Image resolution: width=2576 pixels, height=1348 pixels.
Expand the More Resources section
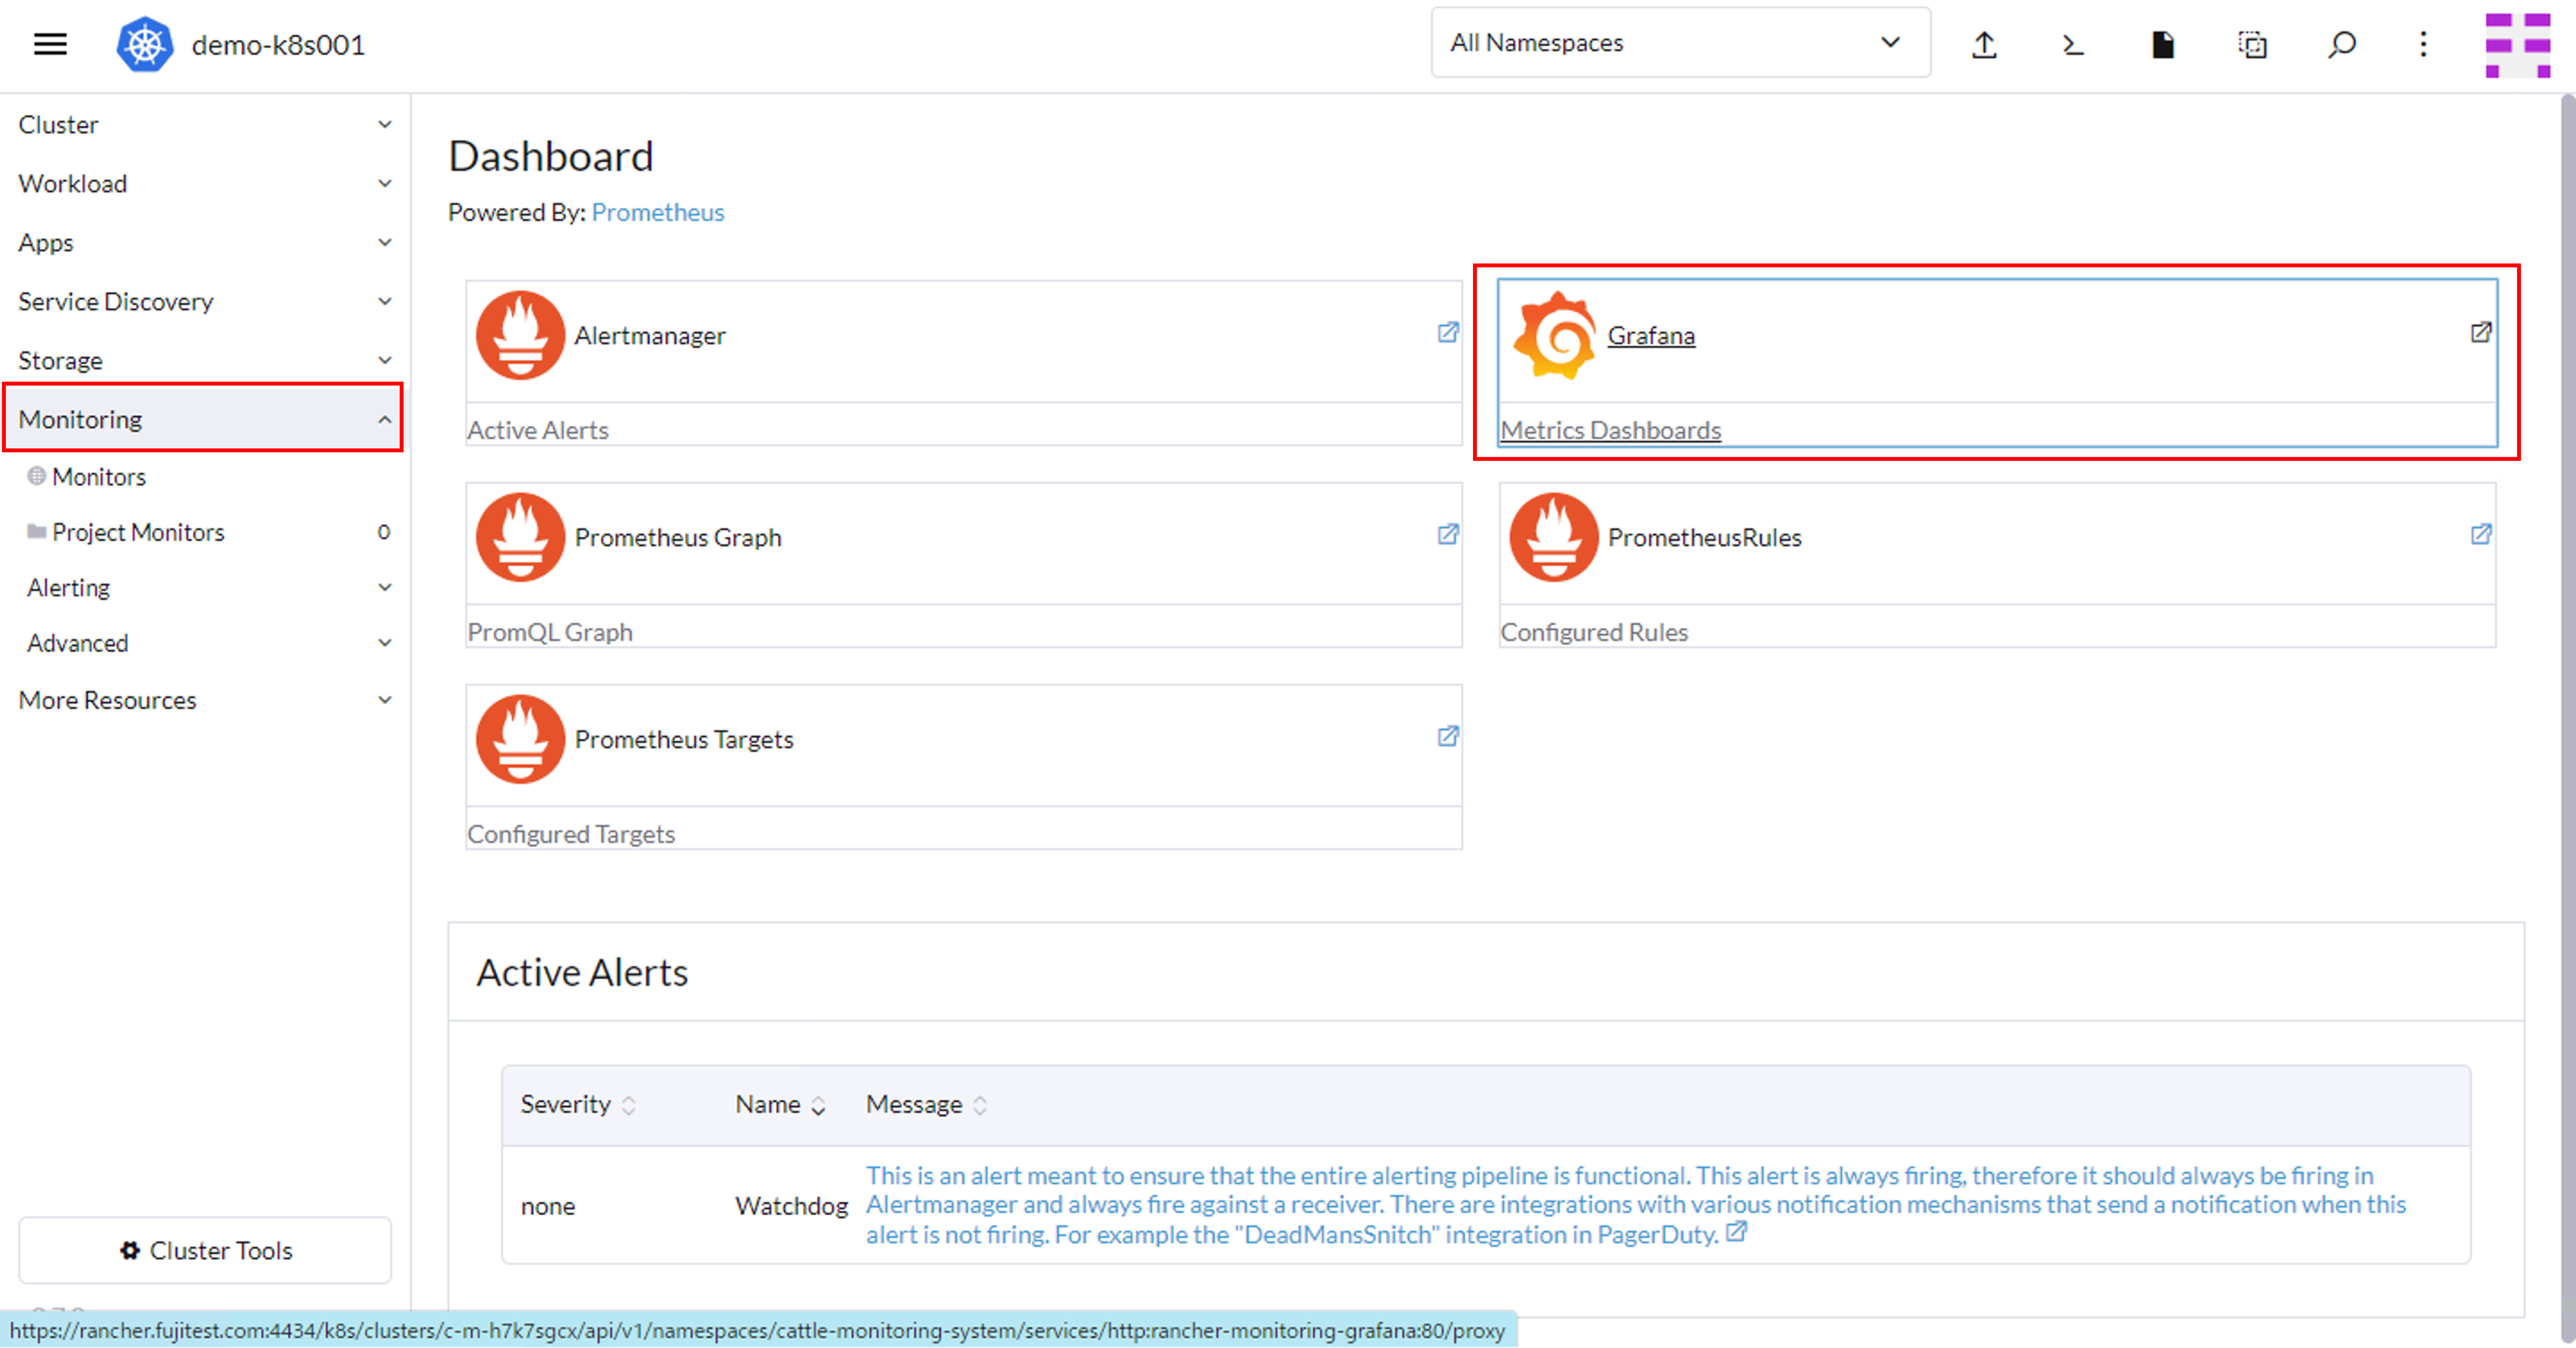click(x=204, y=700)
